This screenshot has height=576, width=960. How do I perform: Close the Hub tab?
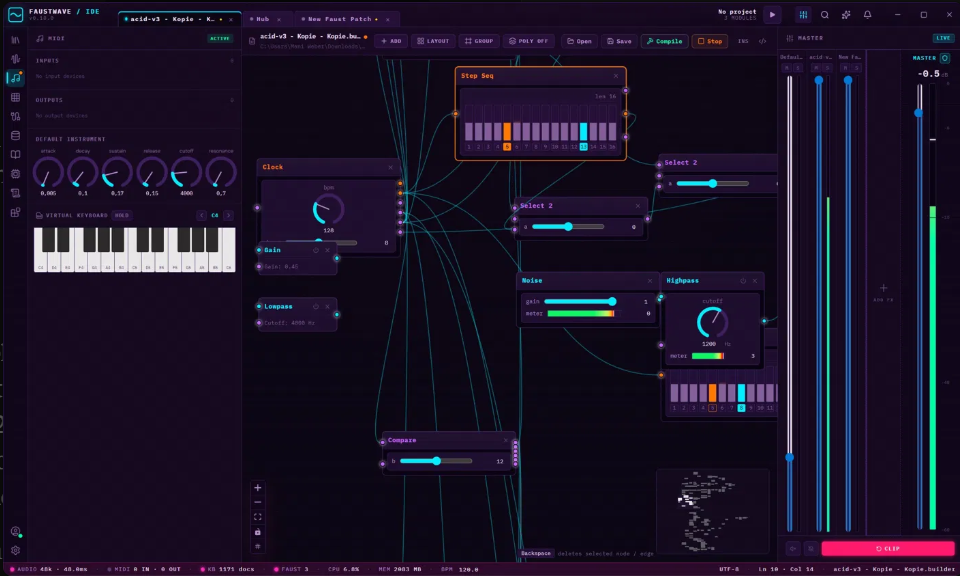click(279, 20)
